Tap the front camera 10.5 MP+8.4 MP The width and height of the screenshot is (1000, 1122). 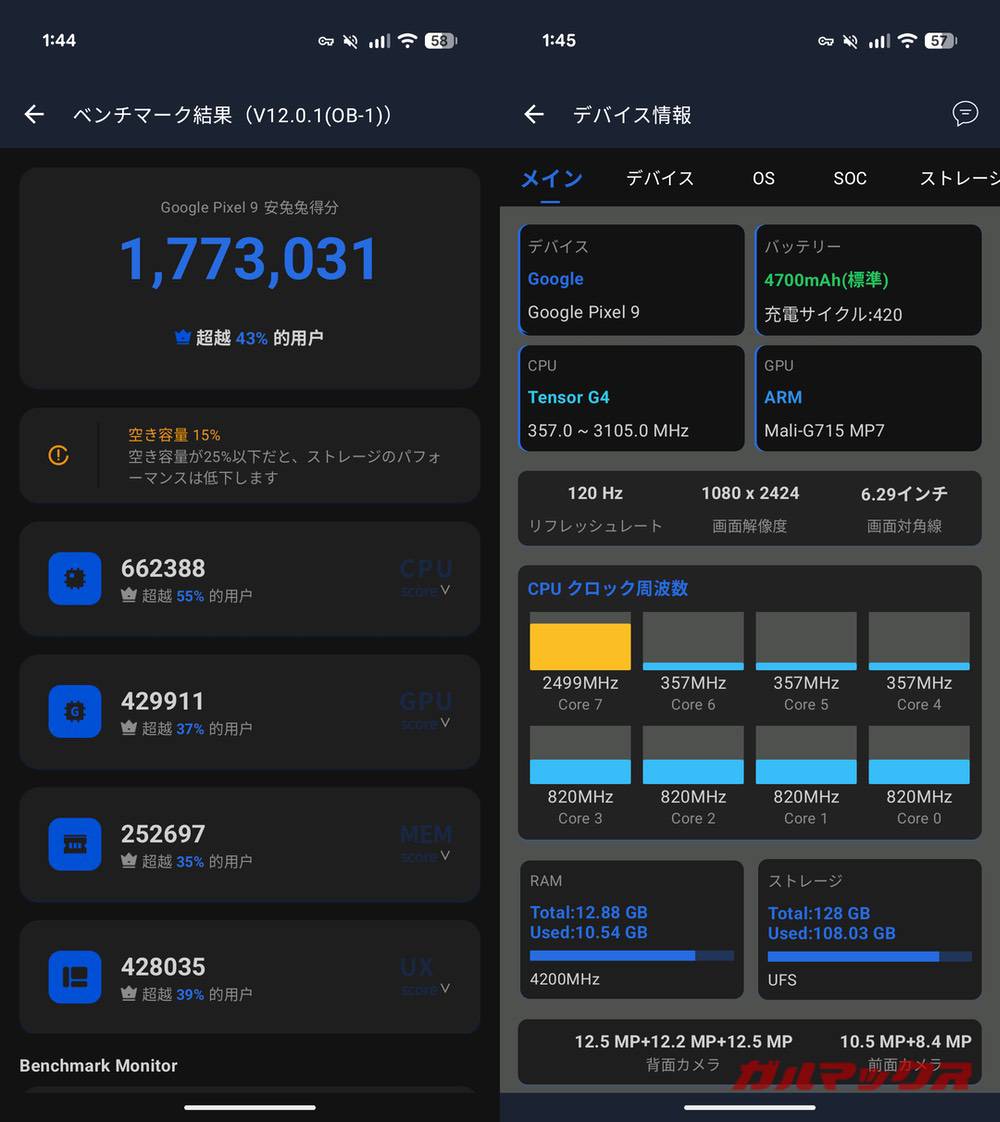(906, 1042)
